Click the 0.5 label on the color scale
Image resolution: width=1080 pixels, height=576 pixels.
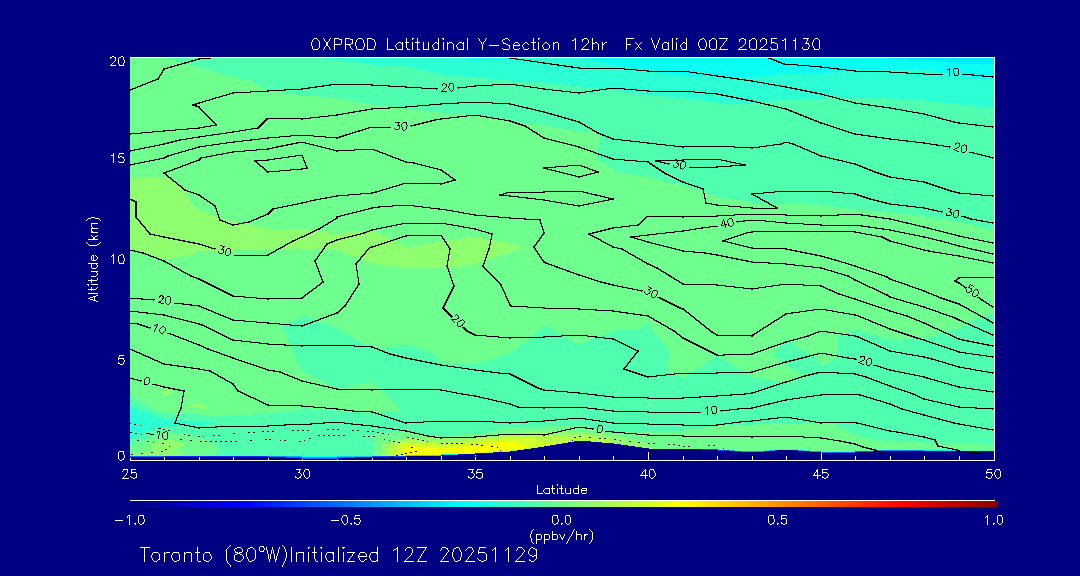(777, 520)
